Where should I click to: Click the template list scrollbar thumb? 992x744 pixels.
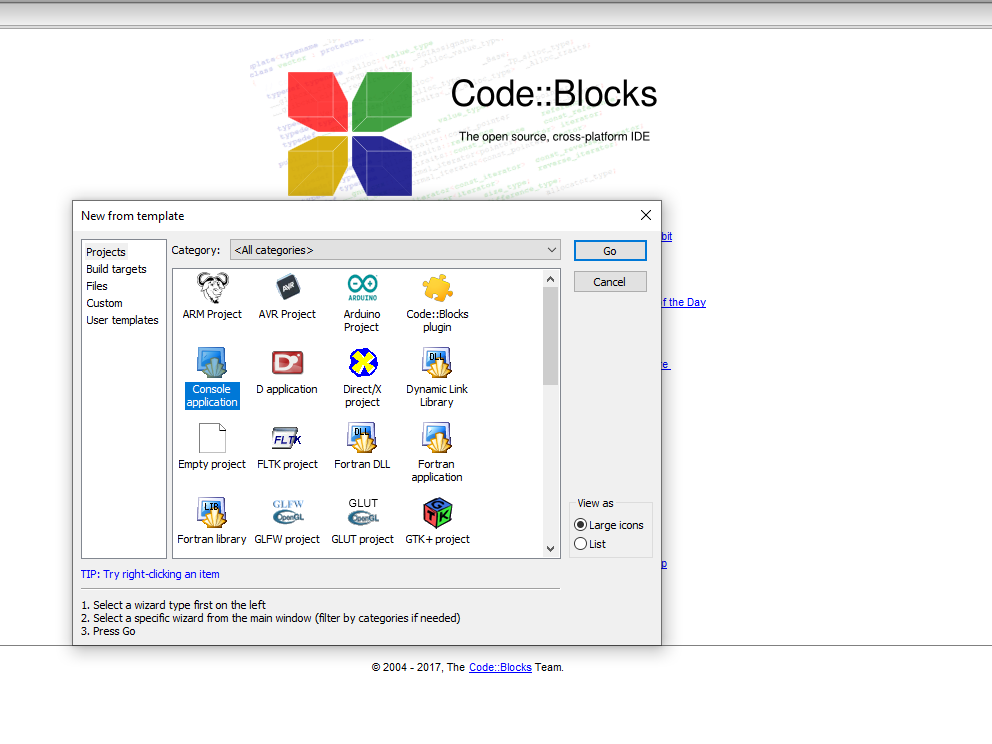(550, 336)
